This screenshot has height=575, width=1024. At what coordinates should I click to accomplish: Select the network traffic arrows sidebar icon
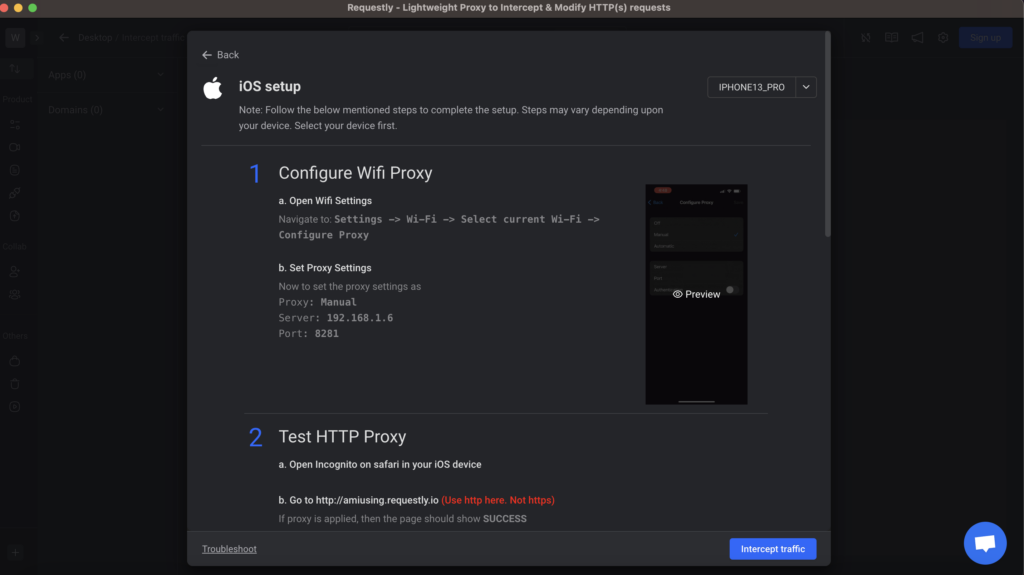15,68
